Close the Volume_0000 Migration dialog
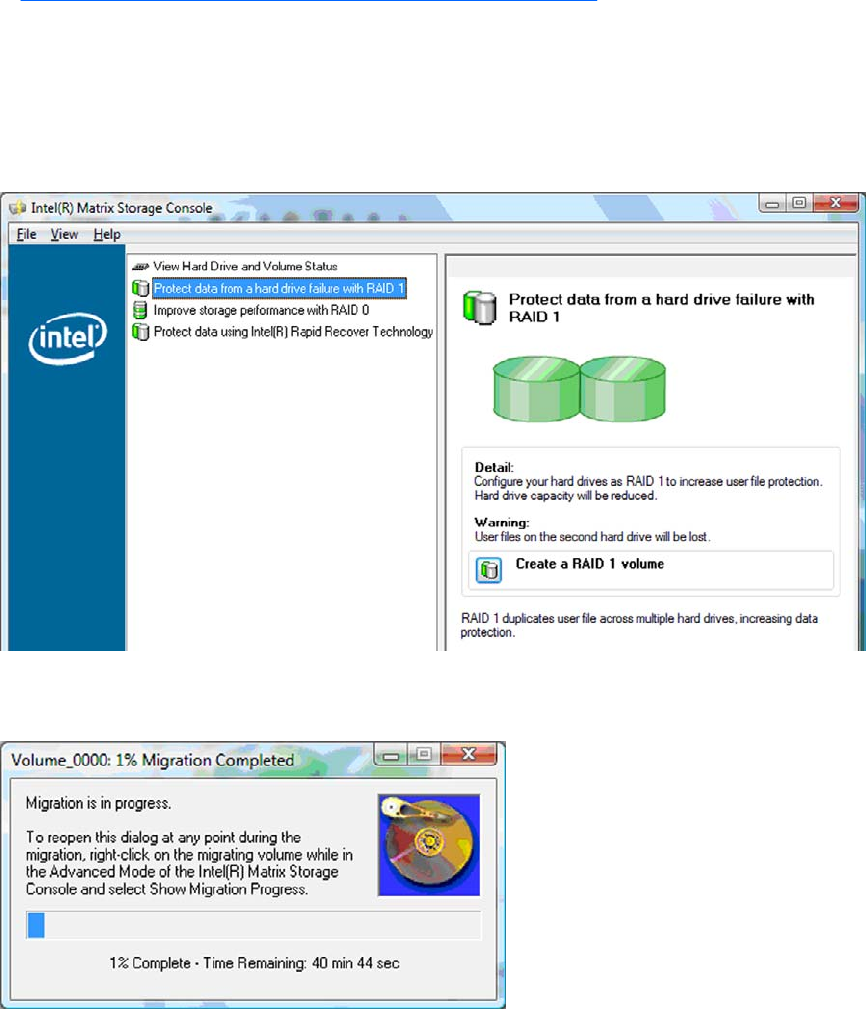866x1009 pixels. 469,755
